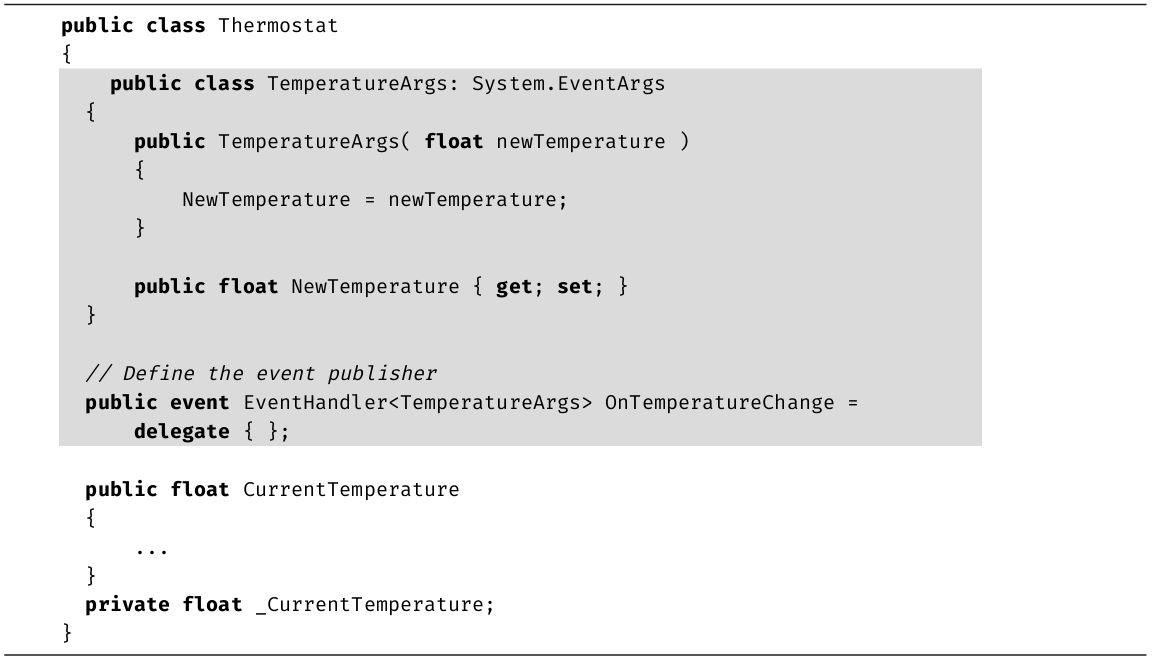Click System.EventArgs base class text
The image size is (1152, 658).
568,84
